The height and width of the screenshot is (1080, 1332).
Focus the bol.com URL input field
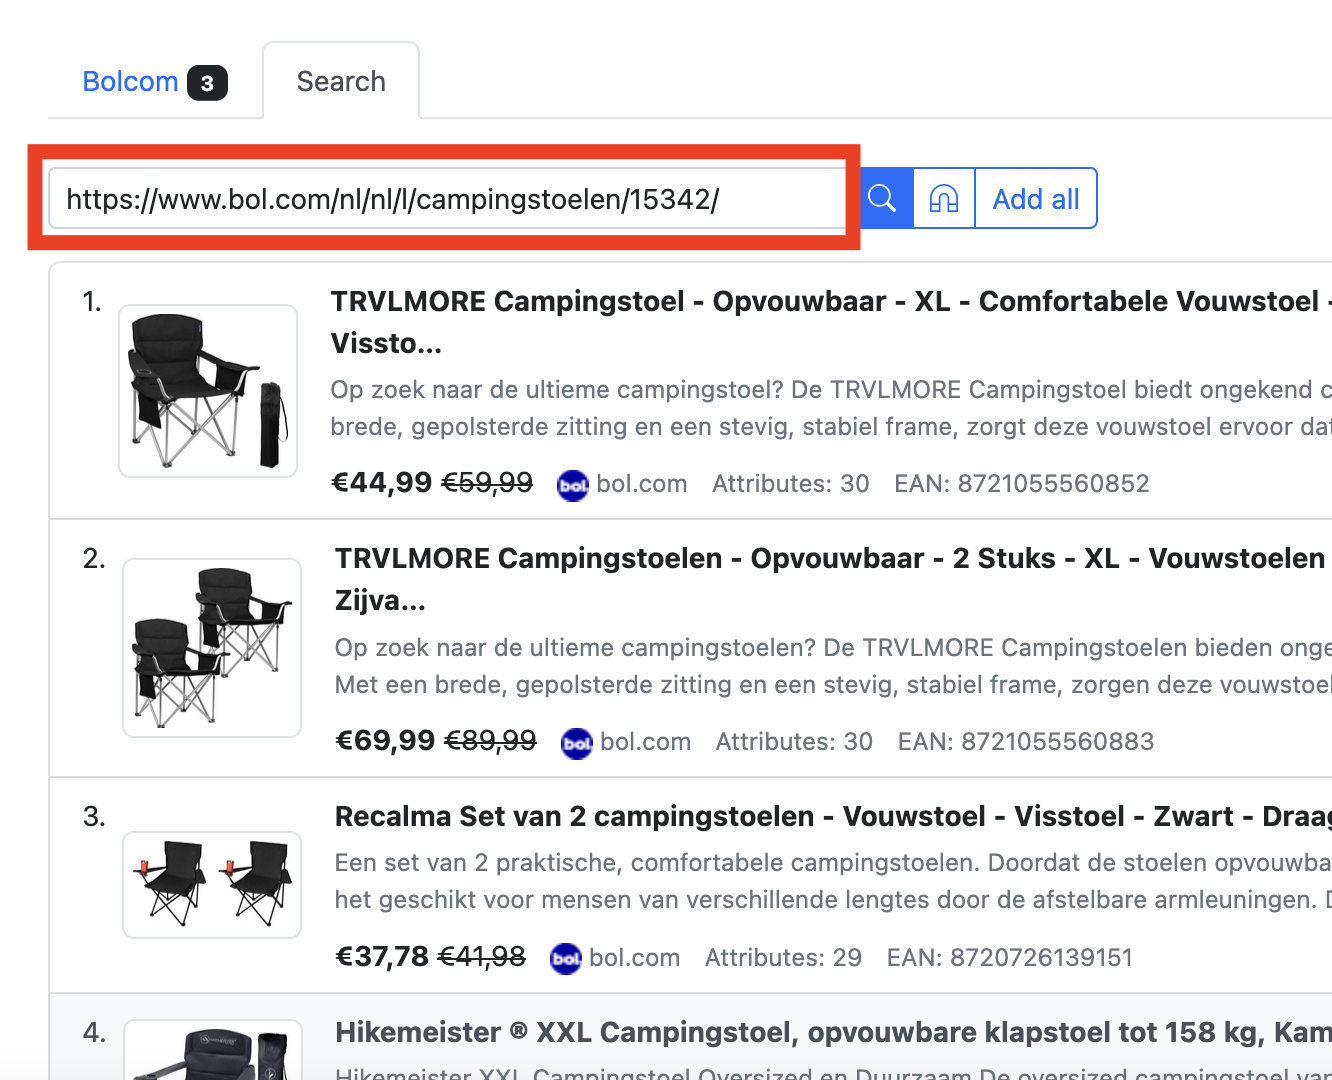446,199
